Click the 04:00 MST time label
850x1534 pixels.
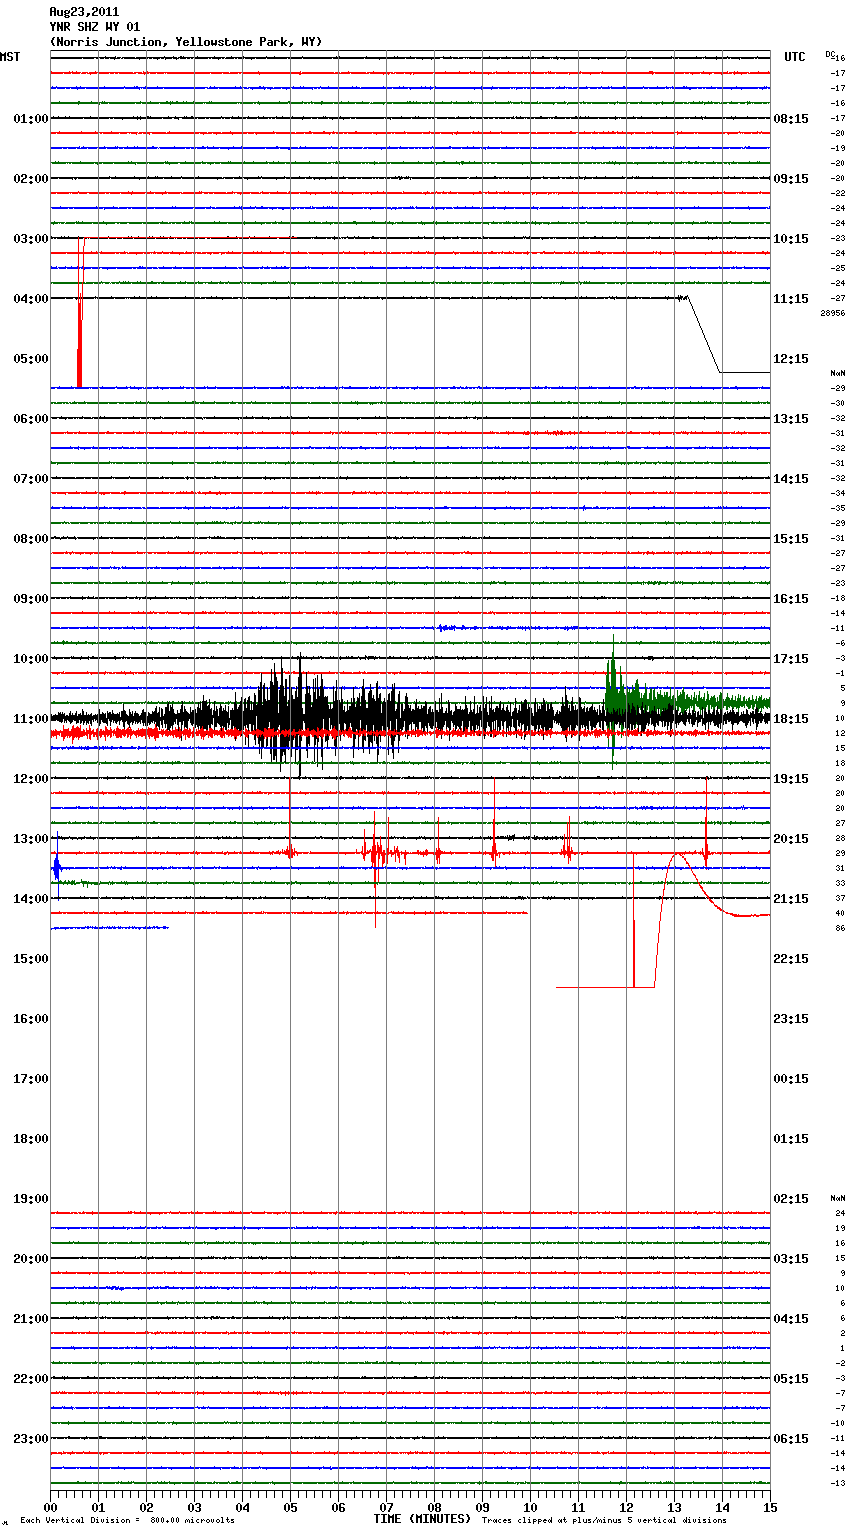click(x=31, y=299)
